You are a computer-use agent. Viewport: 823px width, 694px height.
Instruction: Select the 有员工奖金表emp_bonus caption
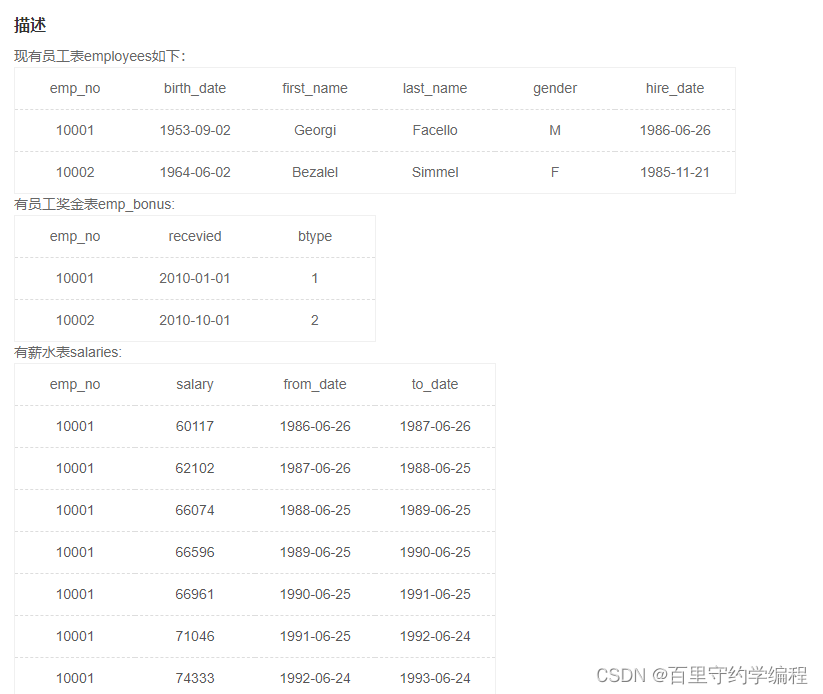(x=94, y=204)
